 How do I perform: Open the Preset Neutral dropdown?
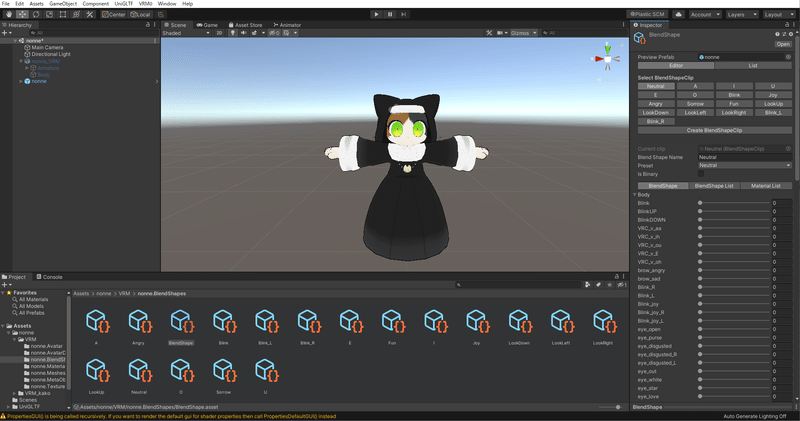(745, 165)
